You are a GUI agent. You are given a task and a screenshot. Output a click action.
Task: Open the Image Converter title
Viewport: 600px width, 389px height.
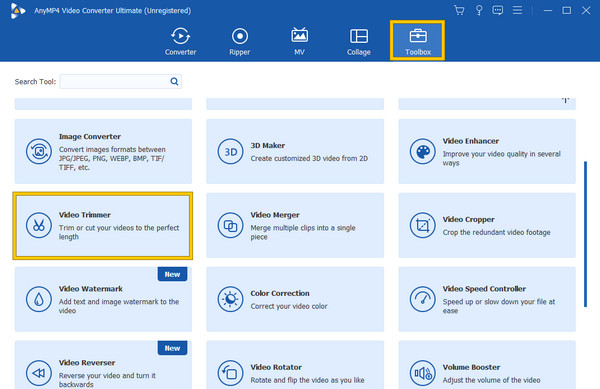tap(90, 137)
